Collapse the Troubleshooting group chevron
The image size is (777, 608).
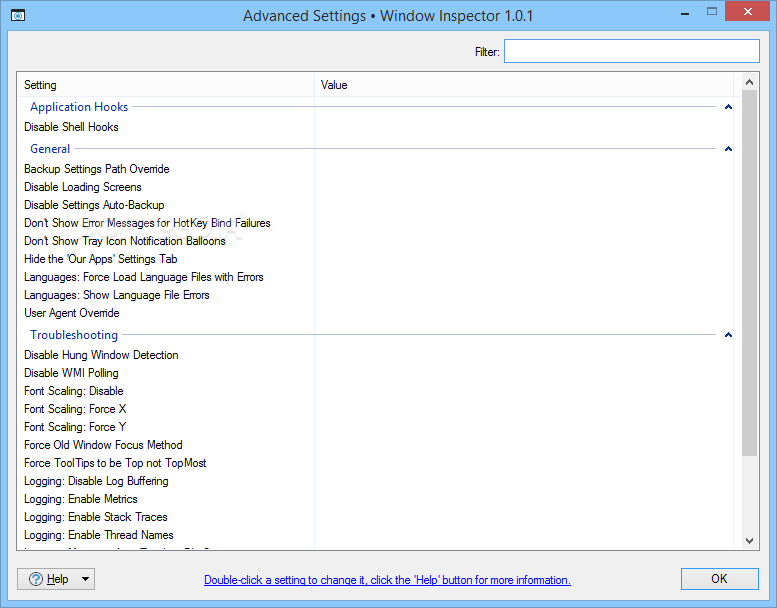click(728, 335)
